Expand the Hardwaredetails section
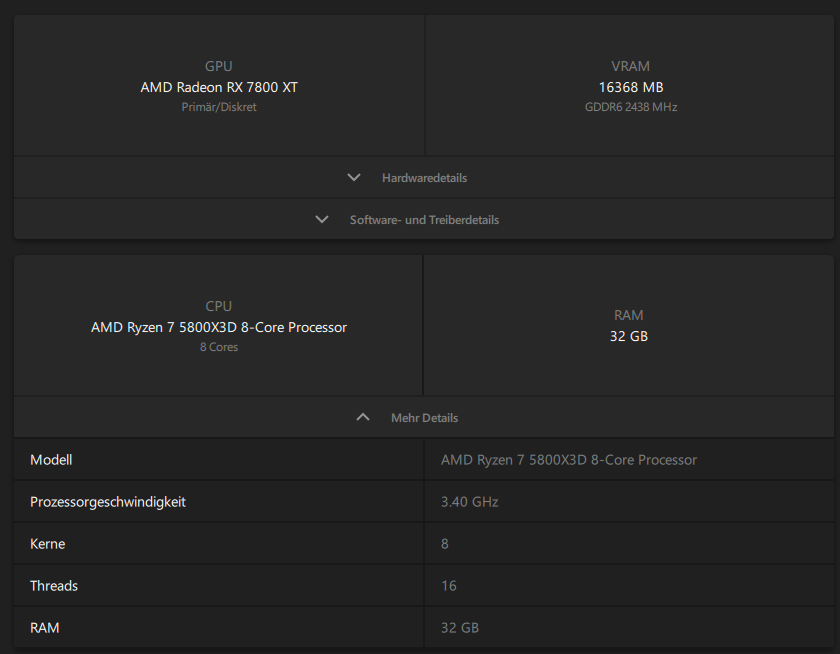This screenshot has height=654, width=840. click(423, 177)
